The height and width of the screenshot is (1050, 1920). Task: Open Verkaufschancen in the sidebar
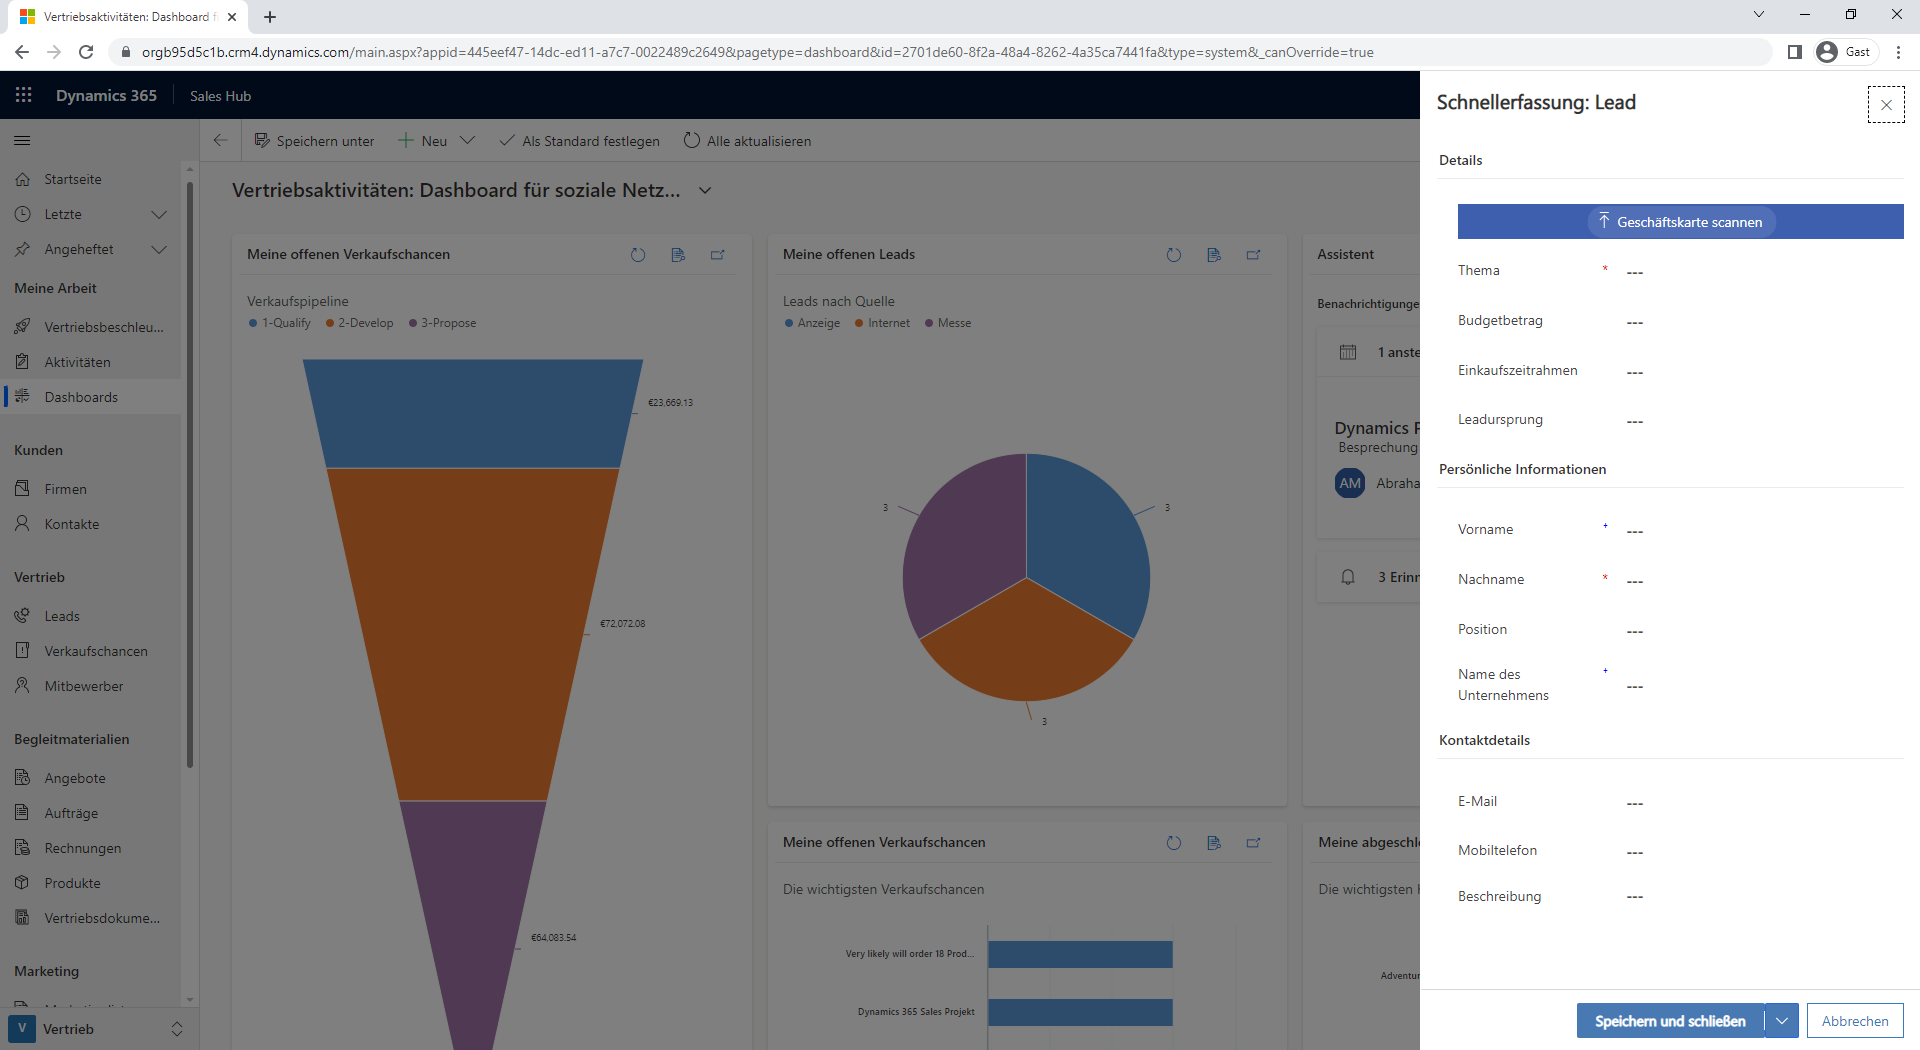(95, 651)
